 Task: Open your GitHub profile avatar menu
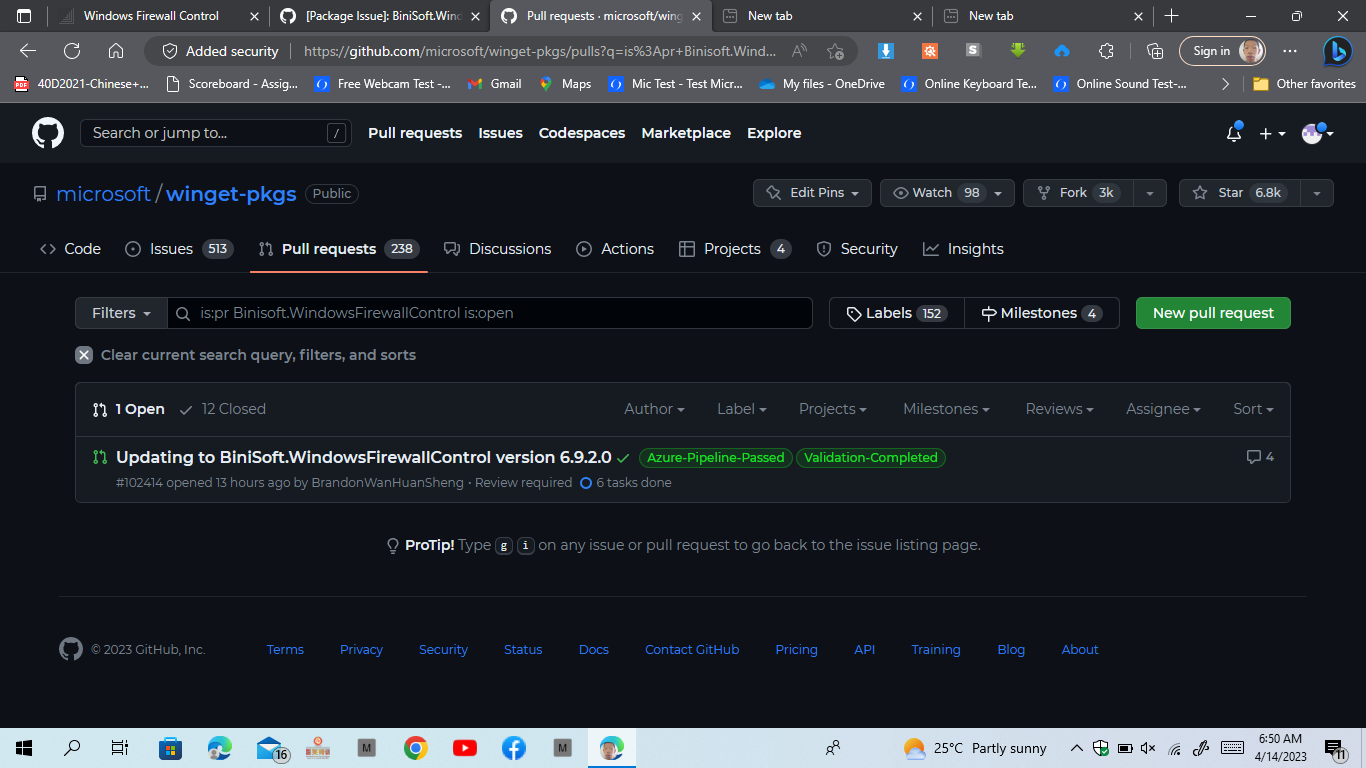coord(1314,133)
